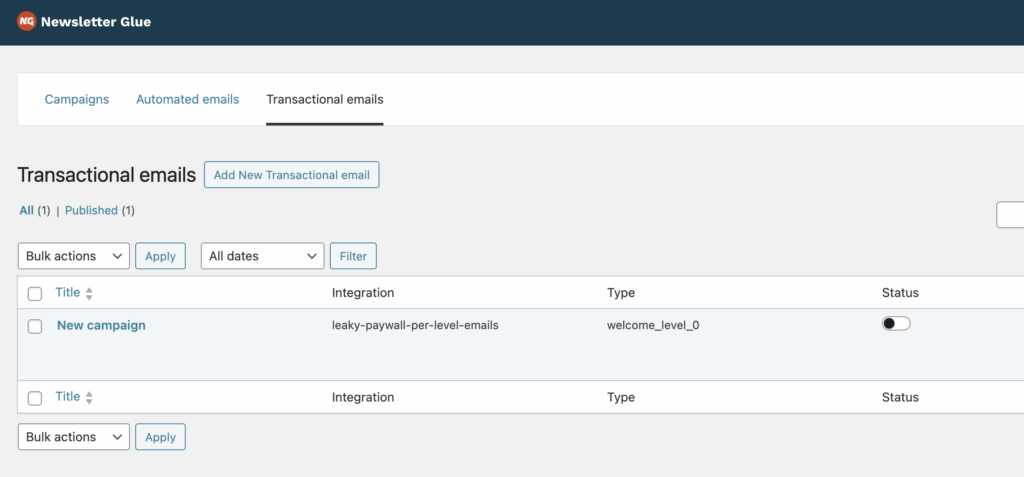
Task: Tick the New campaign row checkbox
Action: click(x=35, y=326)
